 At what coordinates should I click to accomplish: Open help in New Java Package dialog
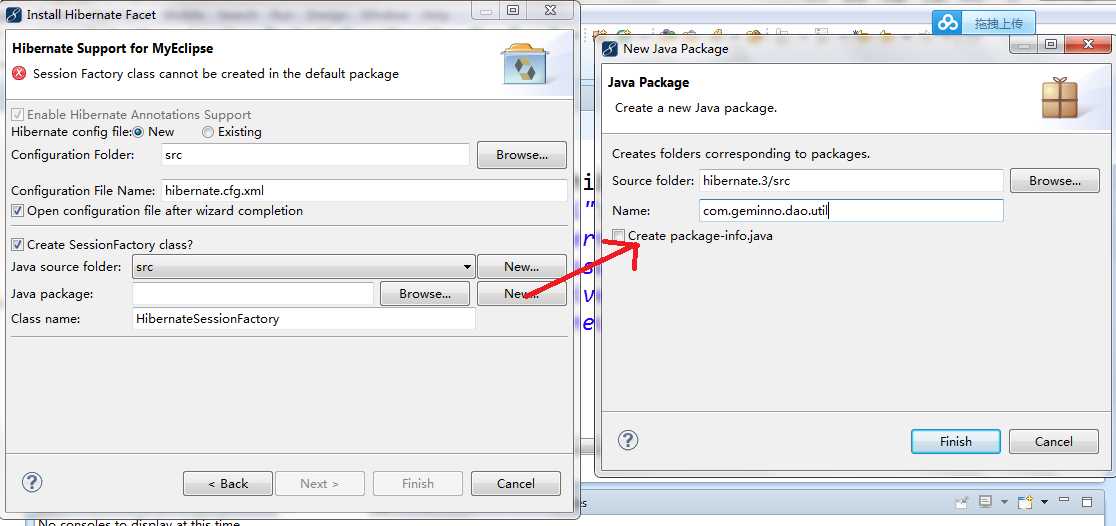pos(627,440)
